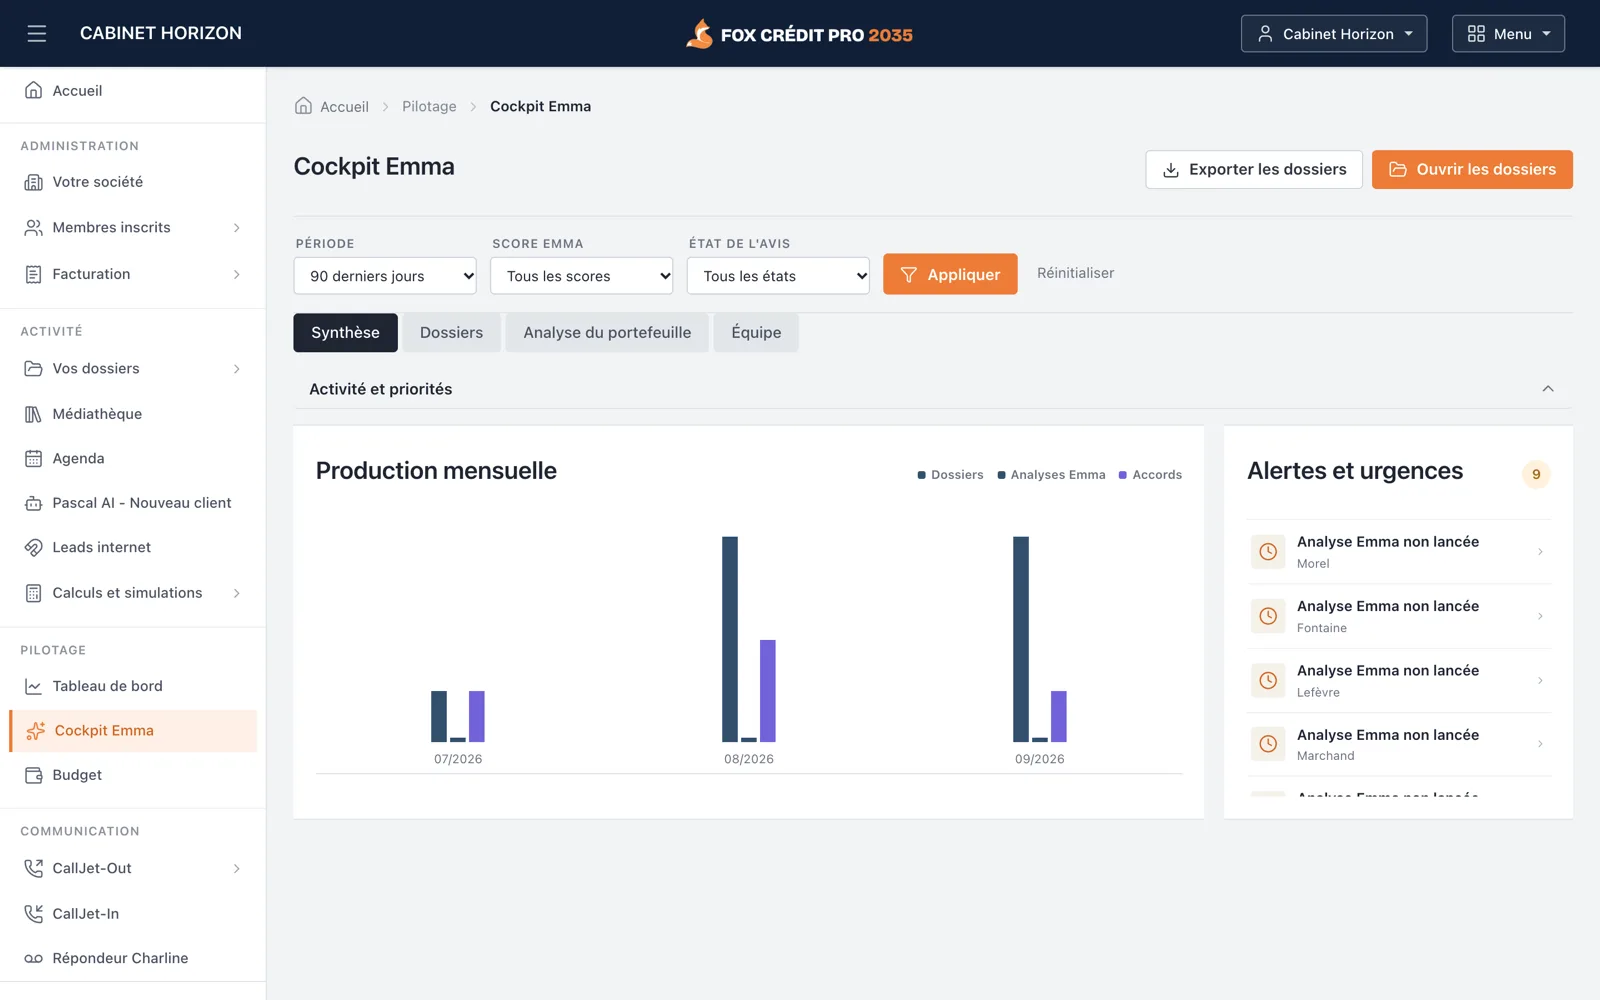Expand Calculs et simulations submenu
The image size is (1600, 1000).
237,594
